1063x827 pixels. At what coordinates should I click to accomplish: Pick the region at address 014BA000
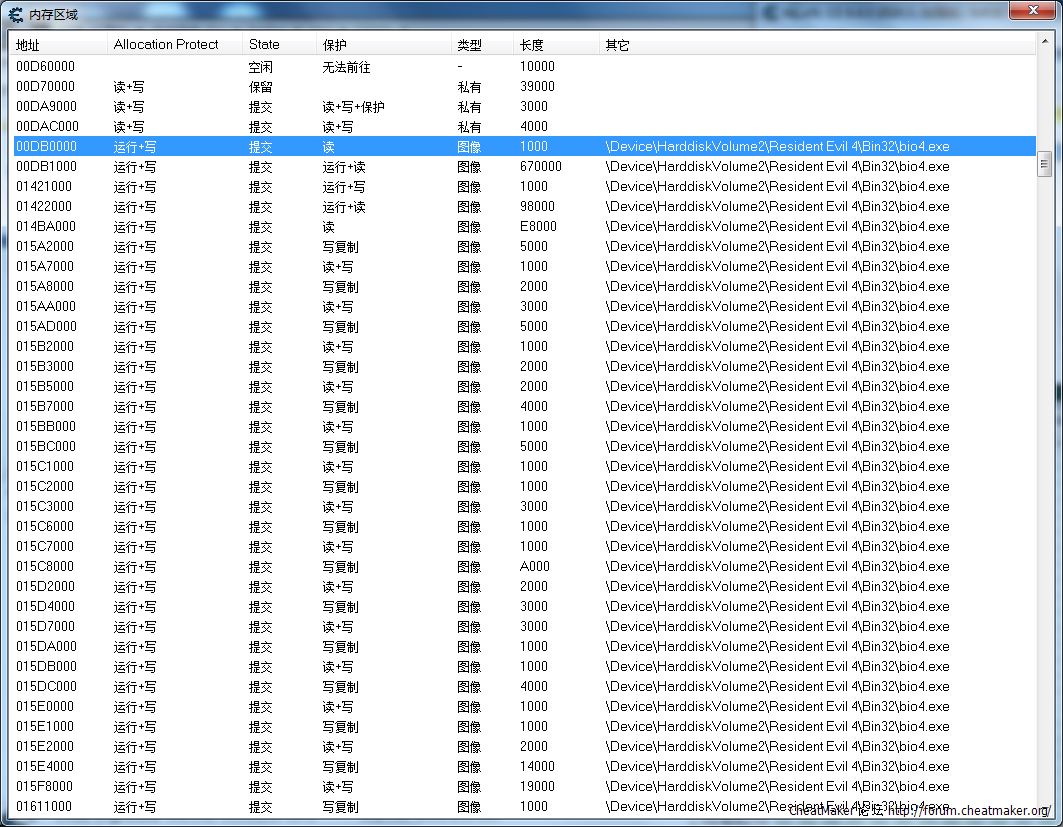point(46,227)
